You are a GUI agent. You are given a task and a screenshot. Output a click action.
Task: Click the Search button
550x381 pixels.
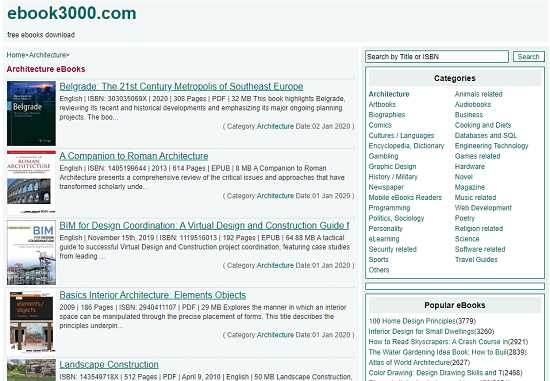[x=529, y=56]
